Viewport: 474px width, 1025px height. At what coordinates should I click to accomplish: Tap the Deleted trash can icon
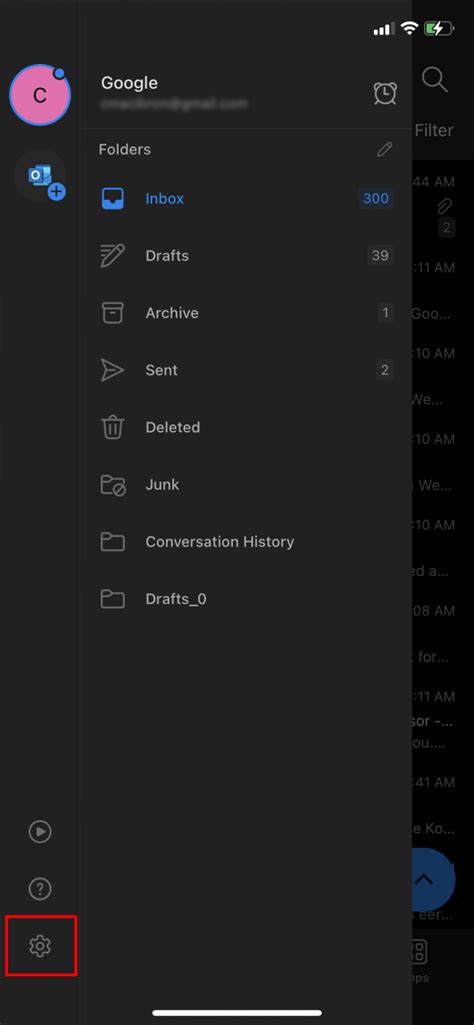[x=112, y=427]
